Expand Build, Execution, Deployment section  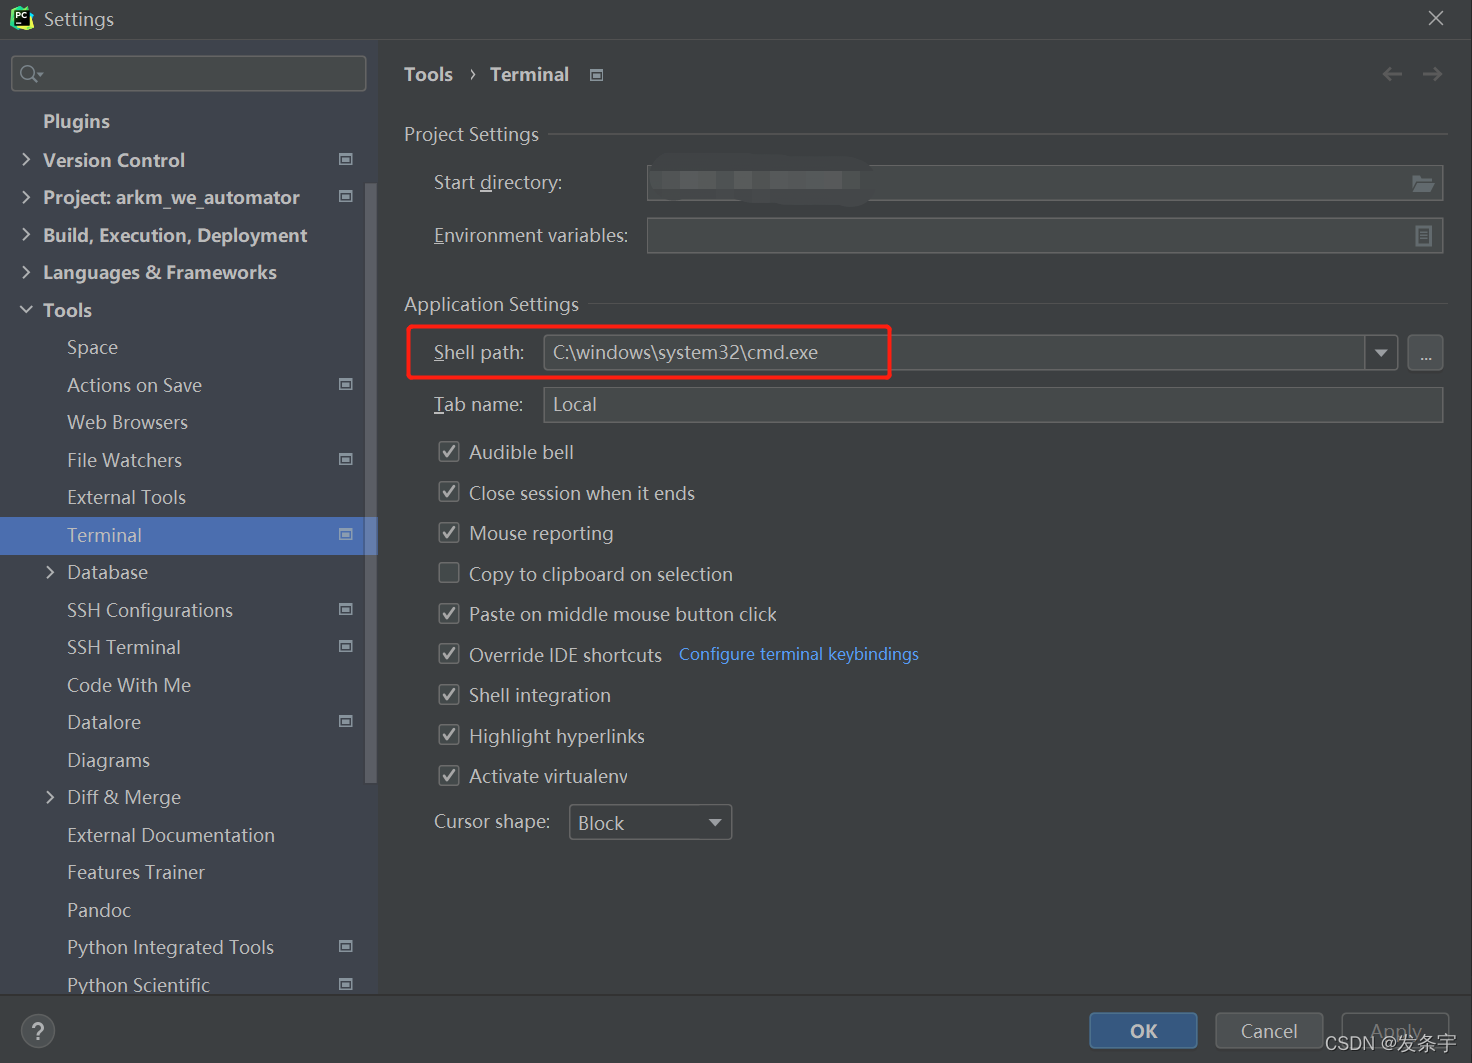pyautogui.click(x=26, y=234)
